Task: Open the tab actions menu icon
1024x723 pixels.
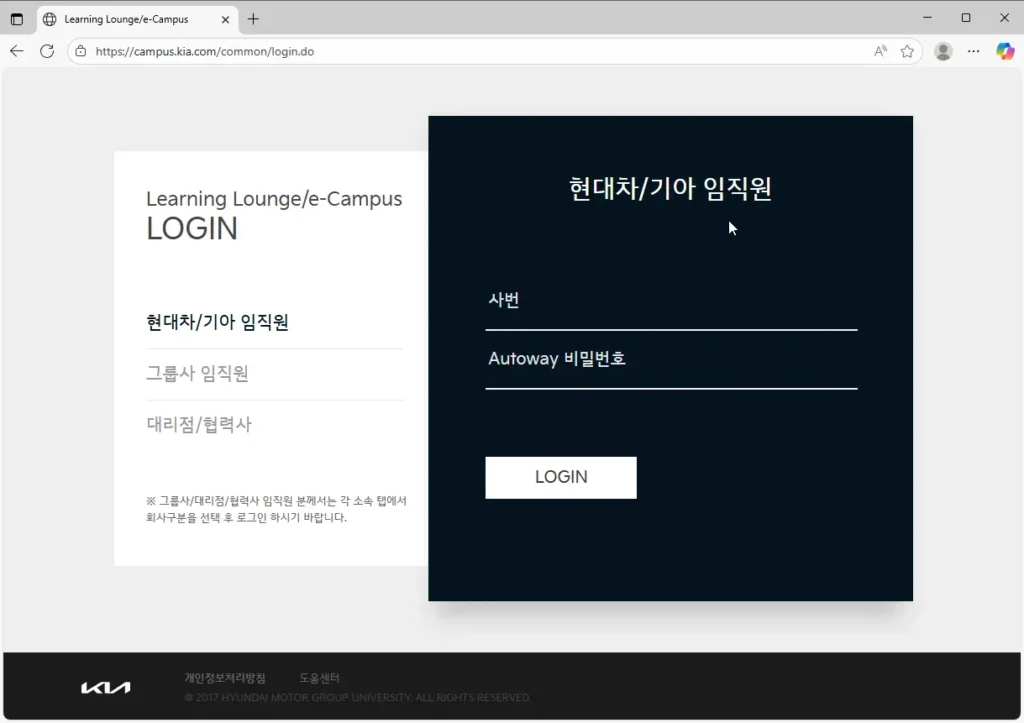Action: 17,19
